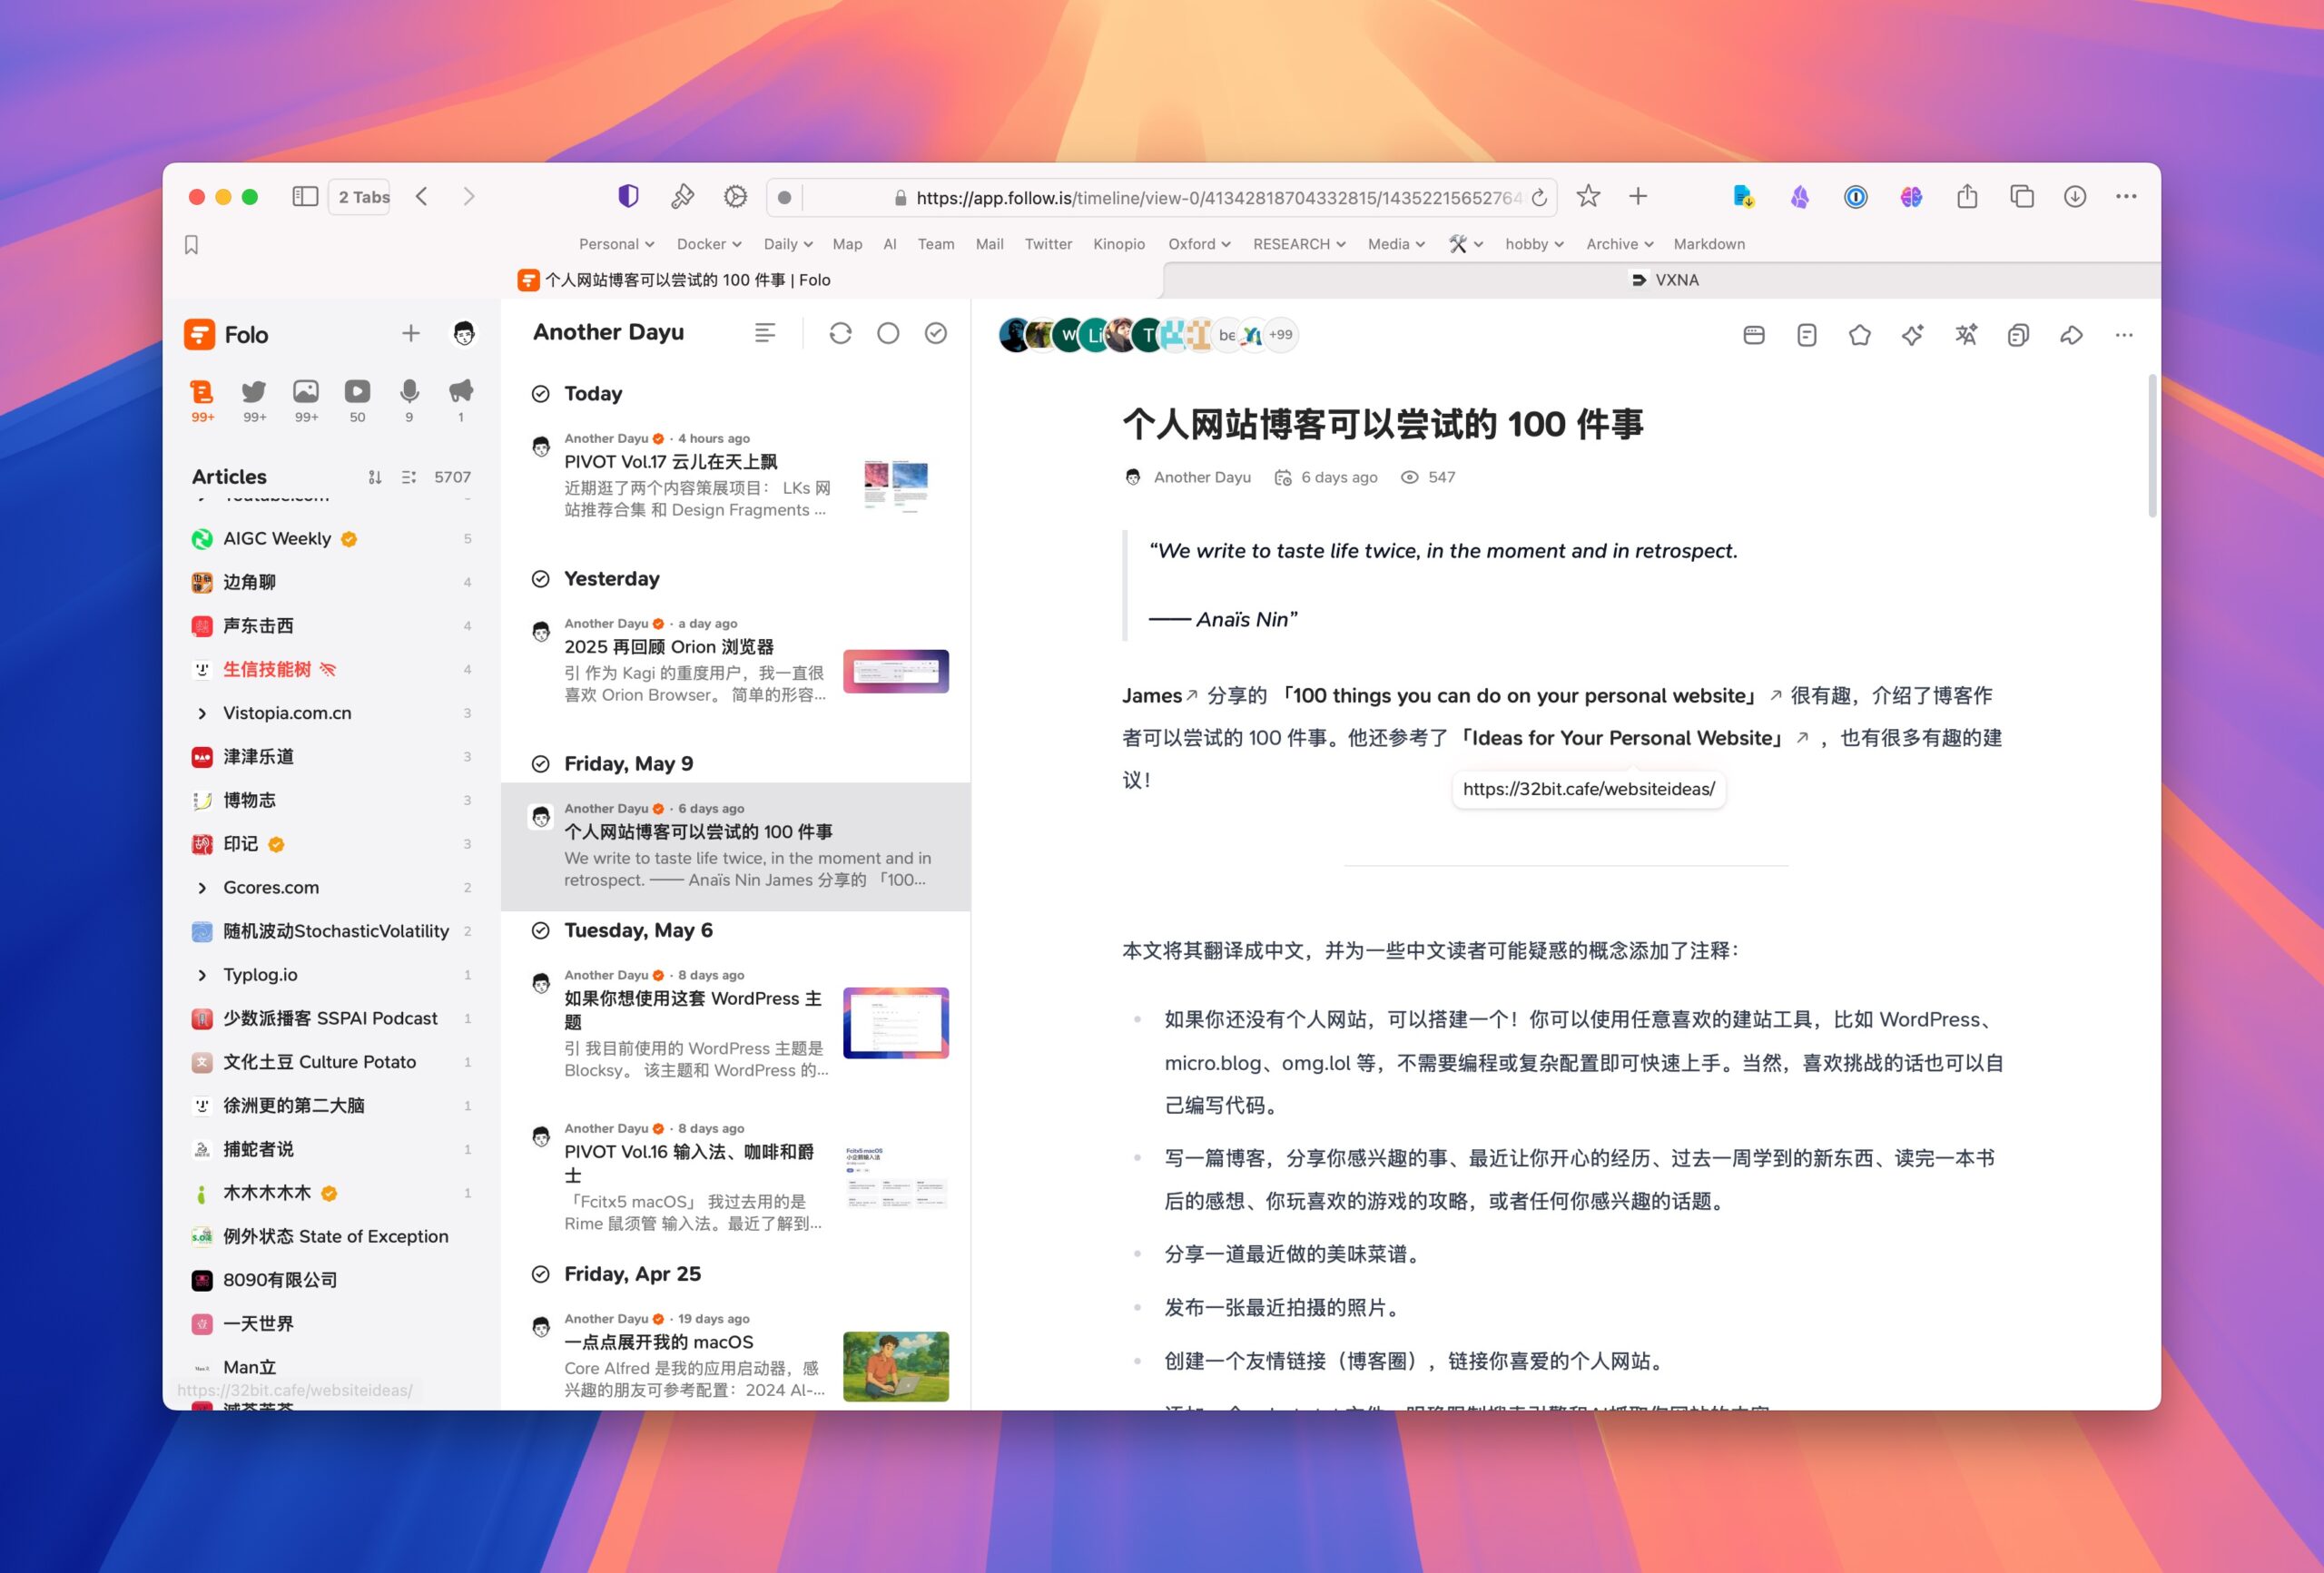Image resolution: width=2324 pixels, height=1573 pixels.
Task: Expand the Gcores.com feed folder
Action: (x=202, y=888)
